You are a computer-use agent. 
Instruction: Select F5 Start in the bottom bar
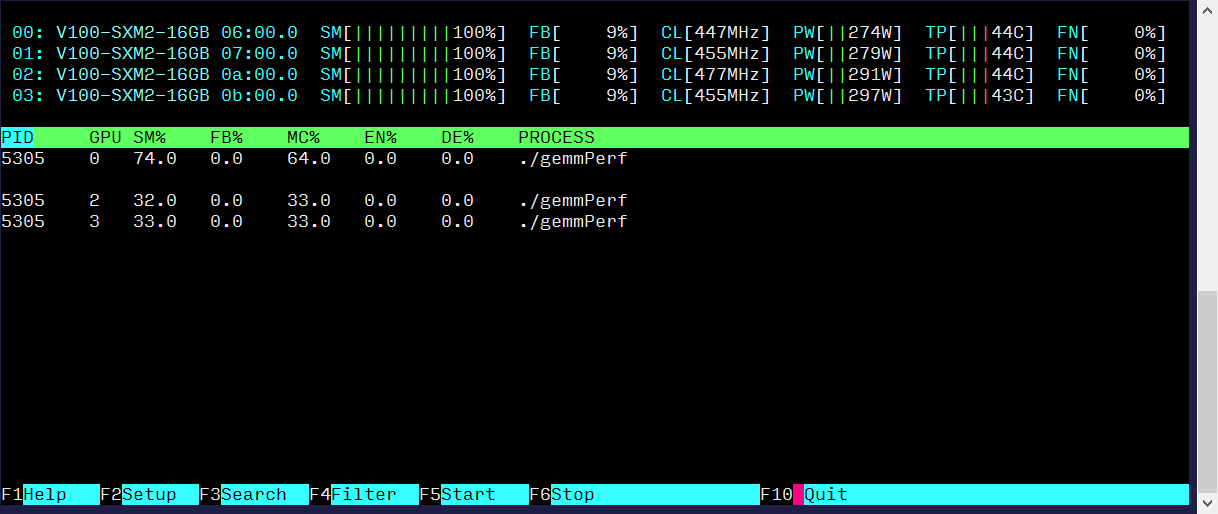coord(474,494)
